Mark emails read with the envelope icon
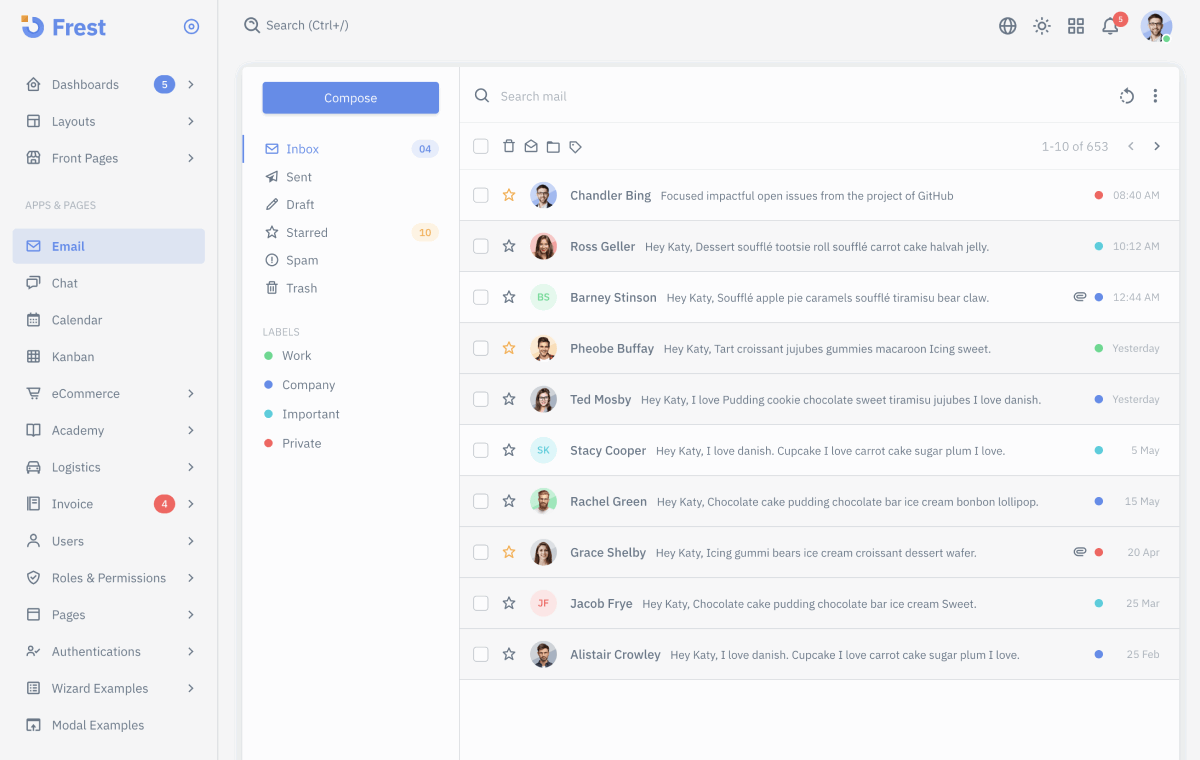 [532, 145]
